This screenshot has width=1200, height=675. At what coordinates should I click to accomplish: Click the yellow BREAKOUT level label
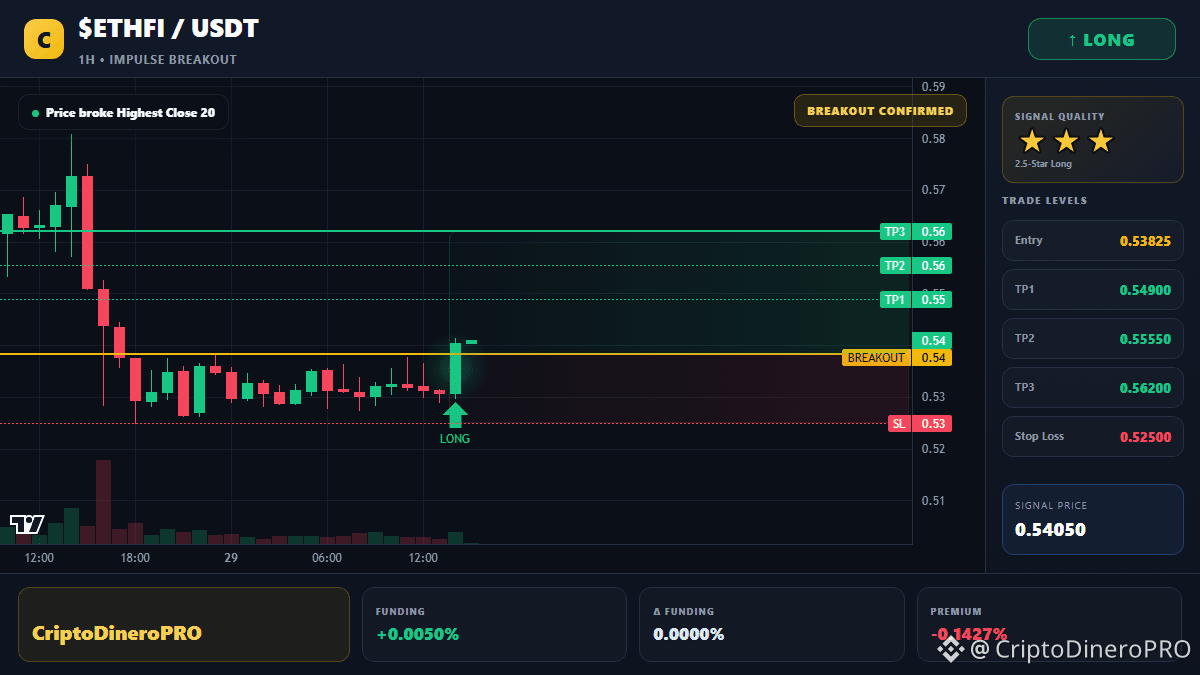897,358
